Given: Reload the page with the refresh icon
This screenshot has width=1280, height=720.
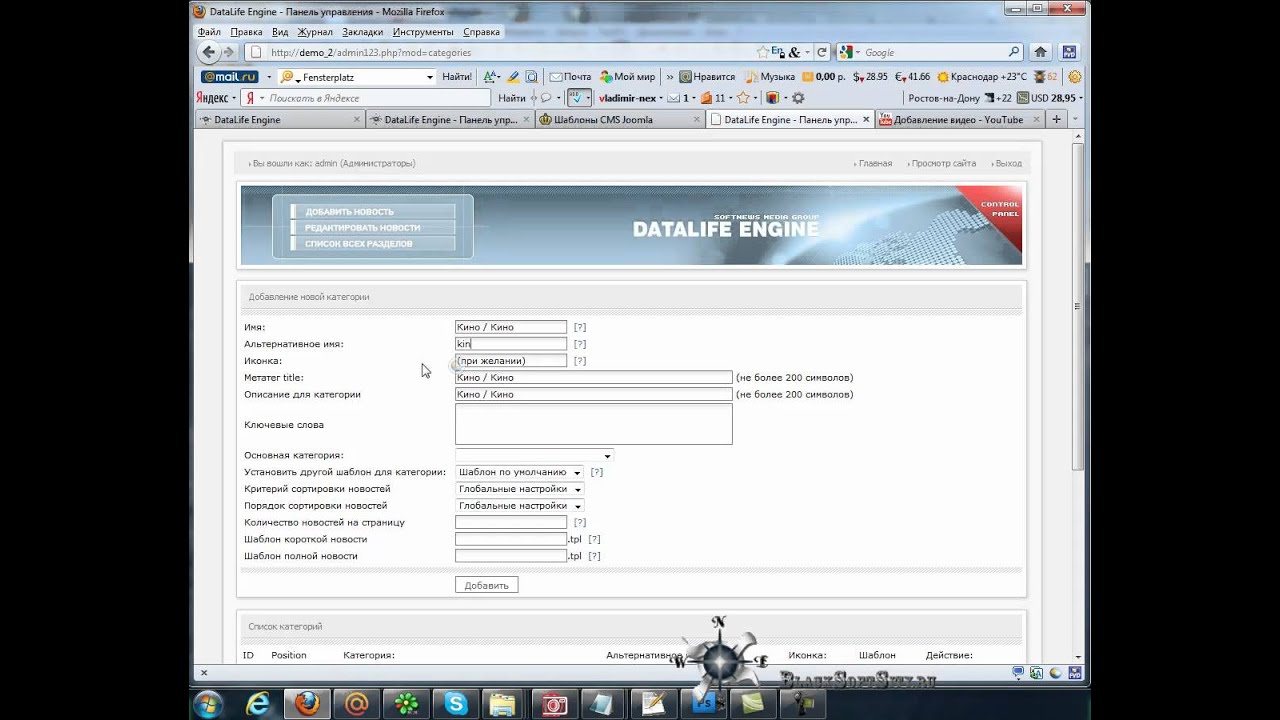Looking at the screenshot, I should tap(822, 52).
